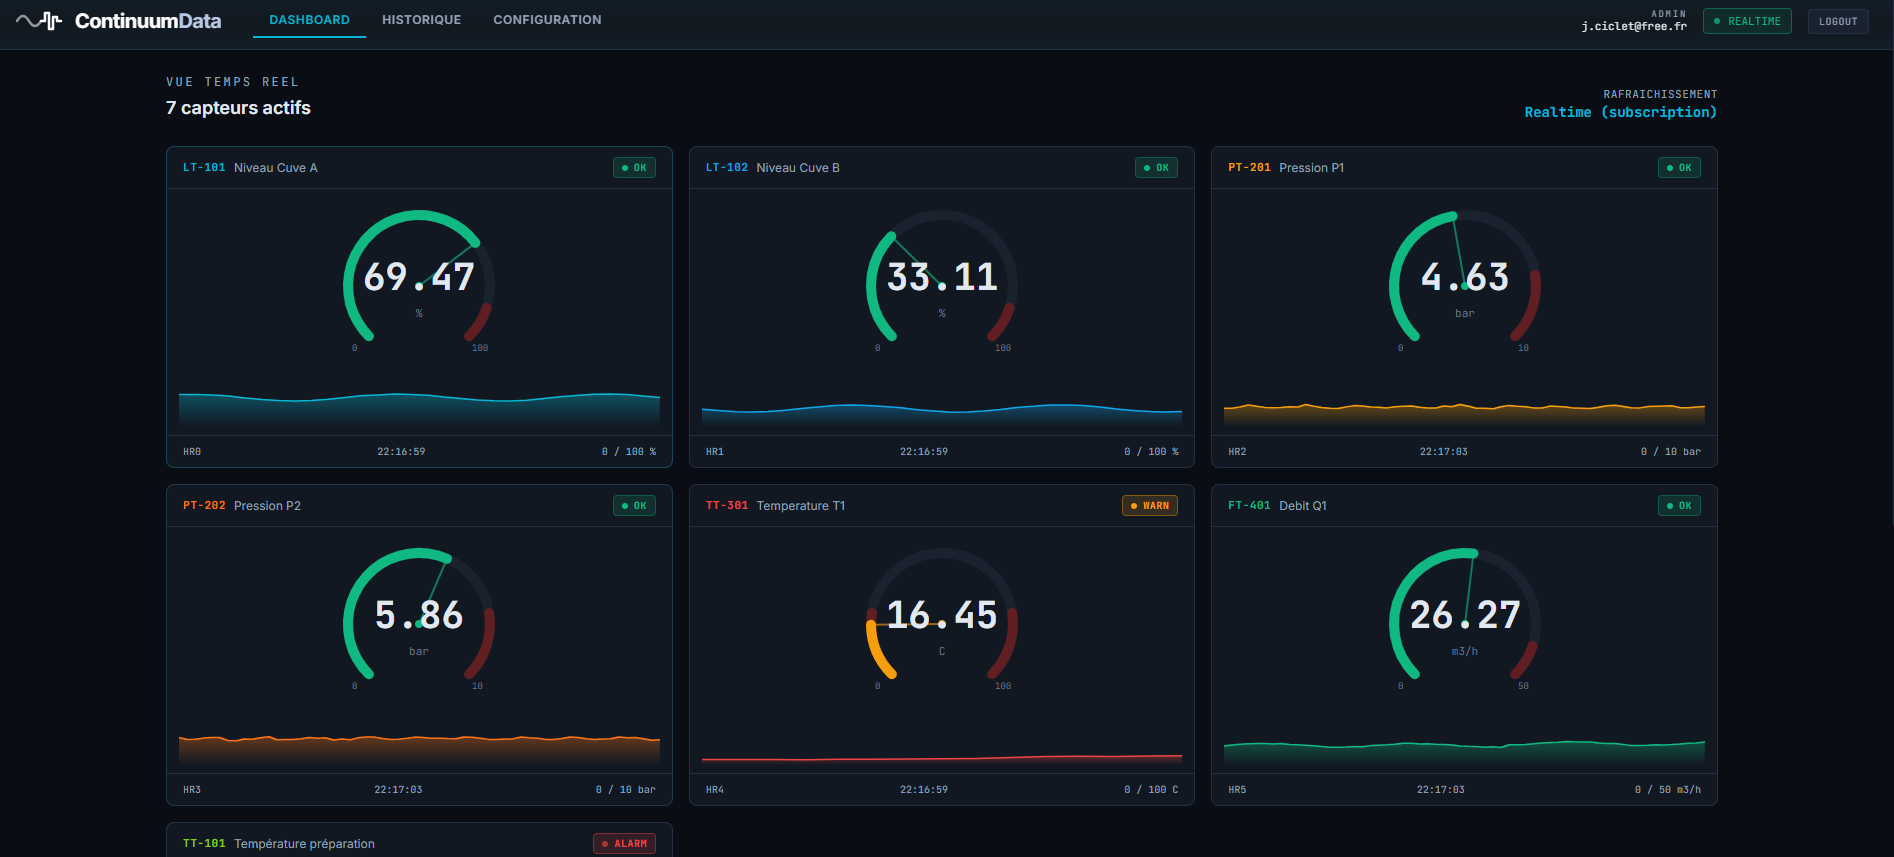Click the TT-301 red trend sparkline
1894x857 pixels.
pos(942,761)
